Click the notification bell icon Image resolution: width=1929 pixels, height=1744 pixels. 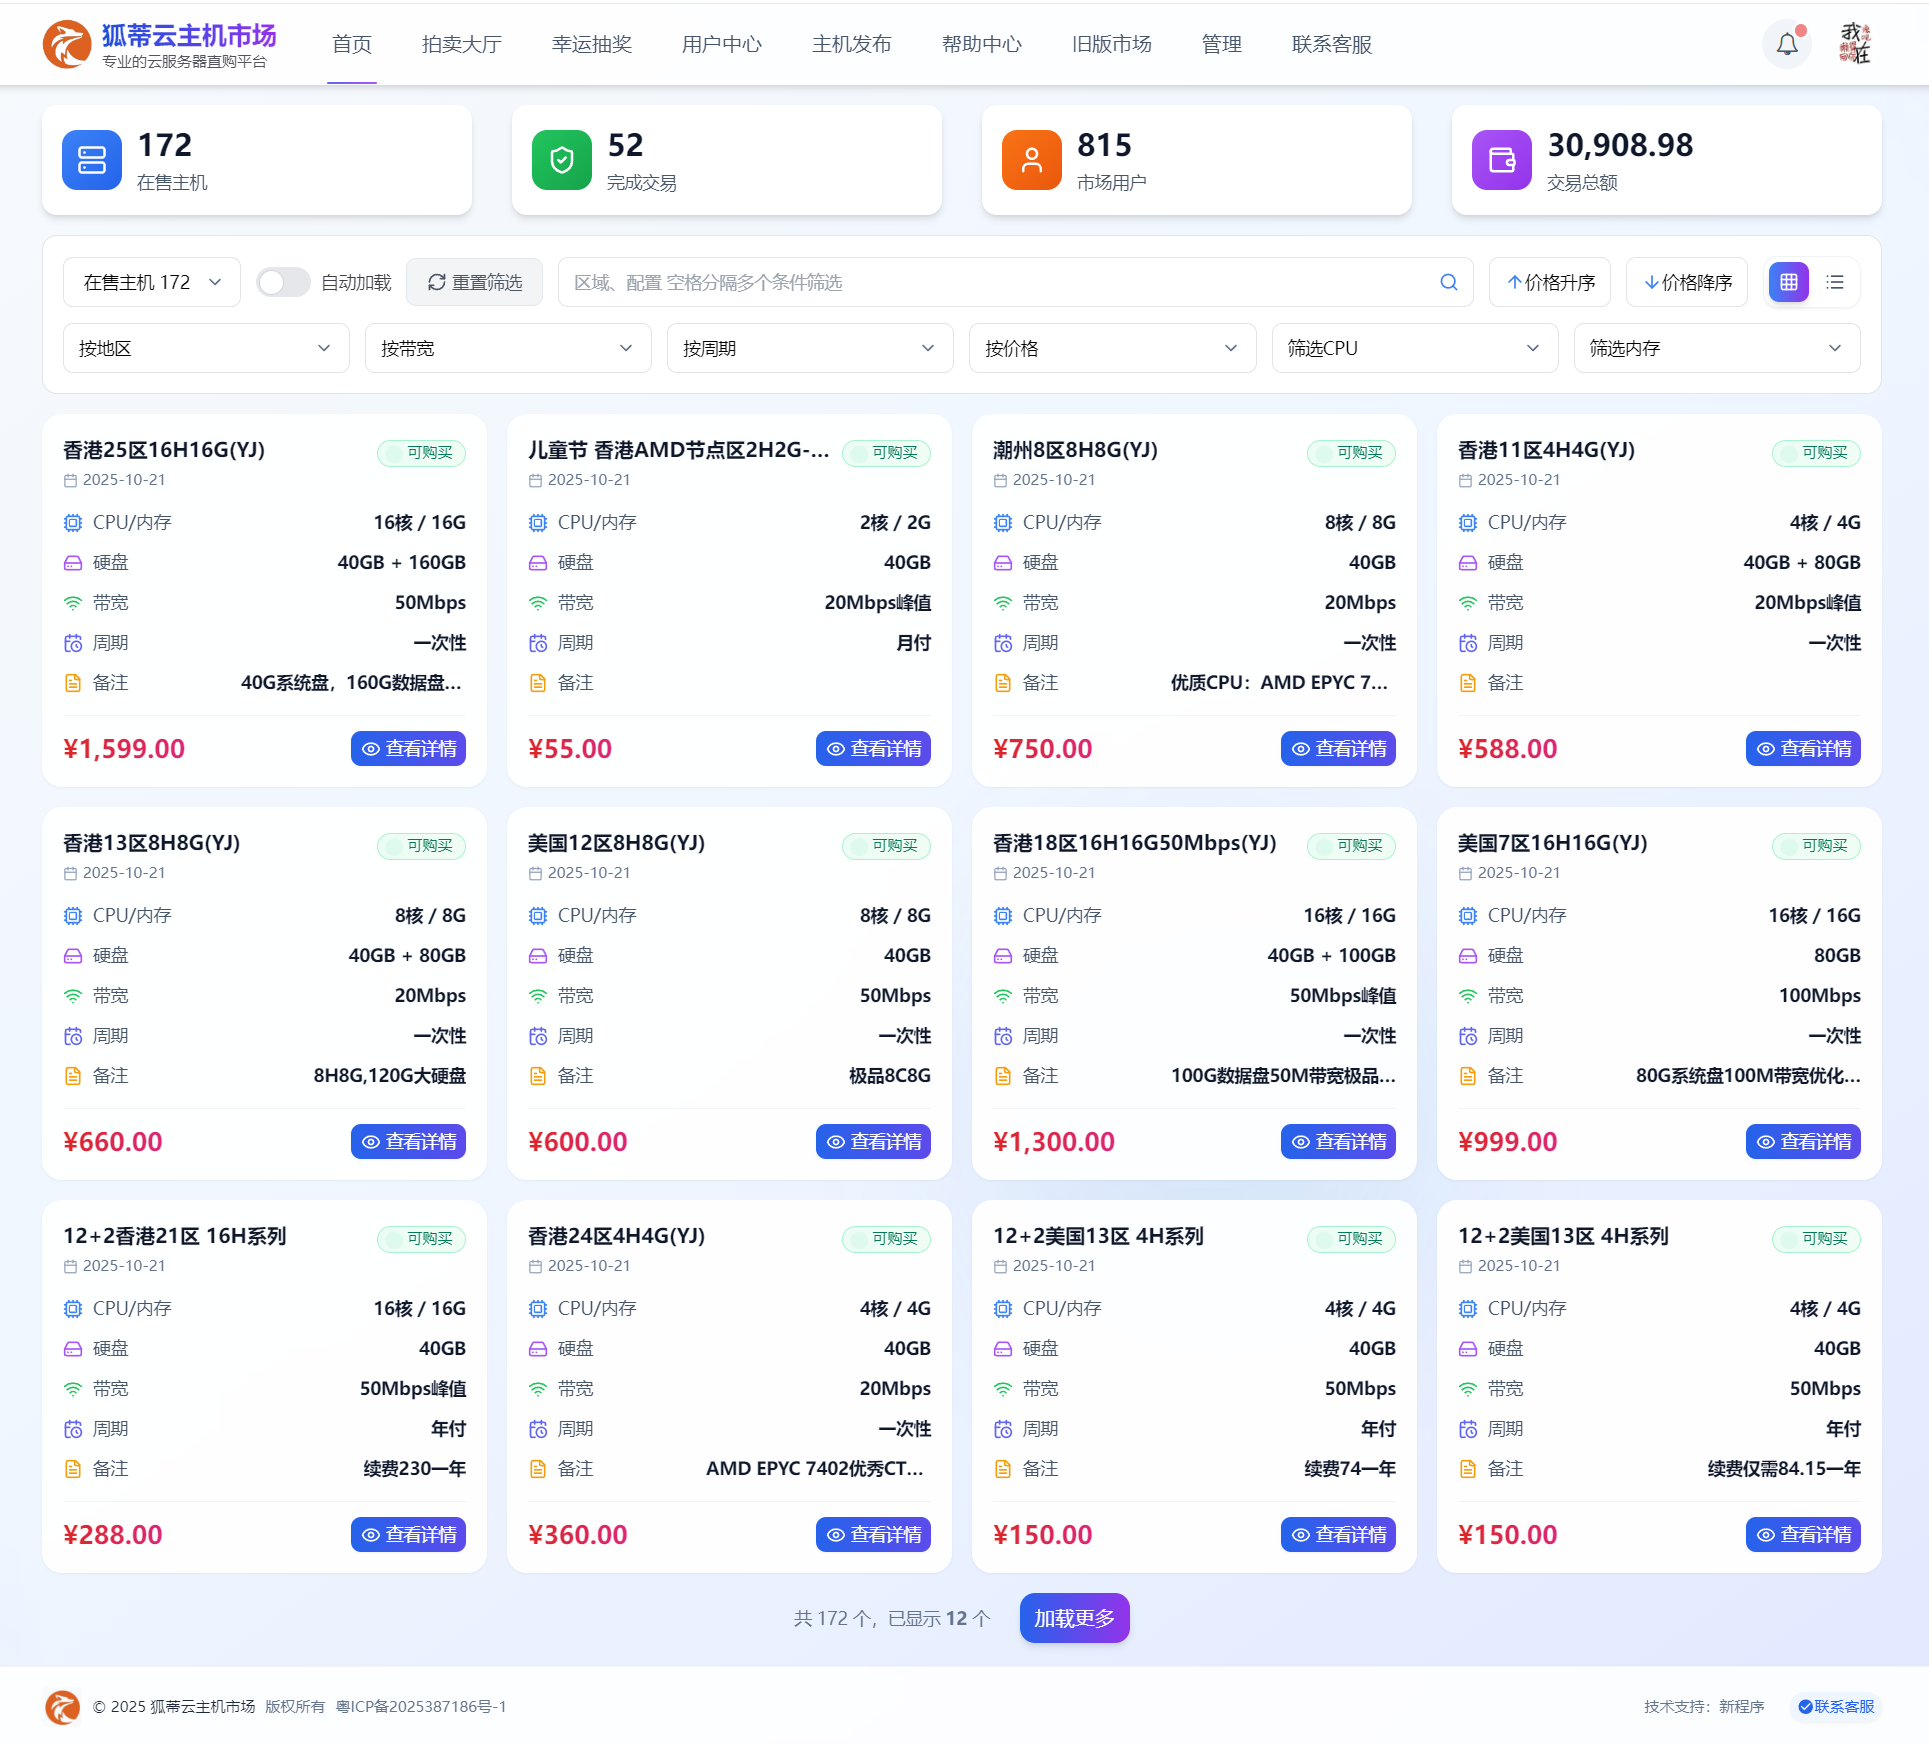1786,44
